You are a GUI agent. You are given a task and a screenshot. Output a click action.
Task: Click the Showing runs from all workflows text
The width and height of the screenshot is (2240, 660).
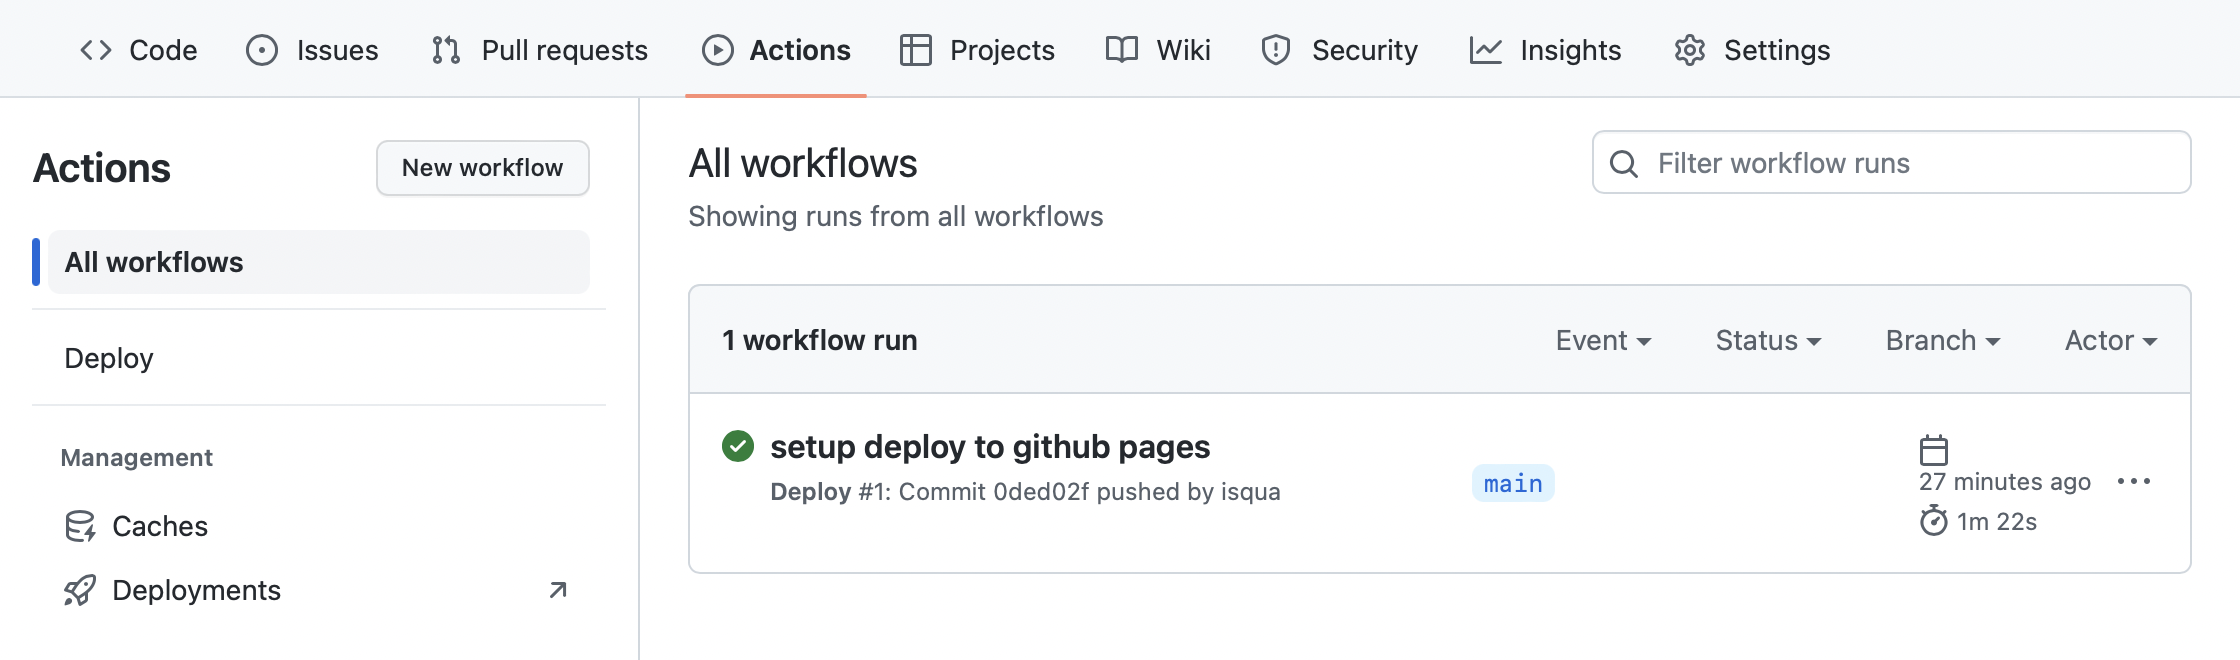tap(896, 217)
